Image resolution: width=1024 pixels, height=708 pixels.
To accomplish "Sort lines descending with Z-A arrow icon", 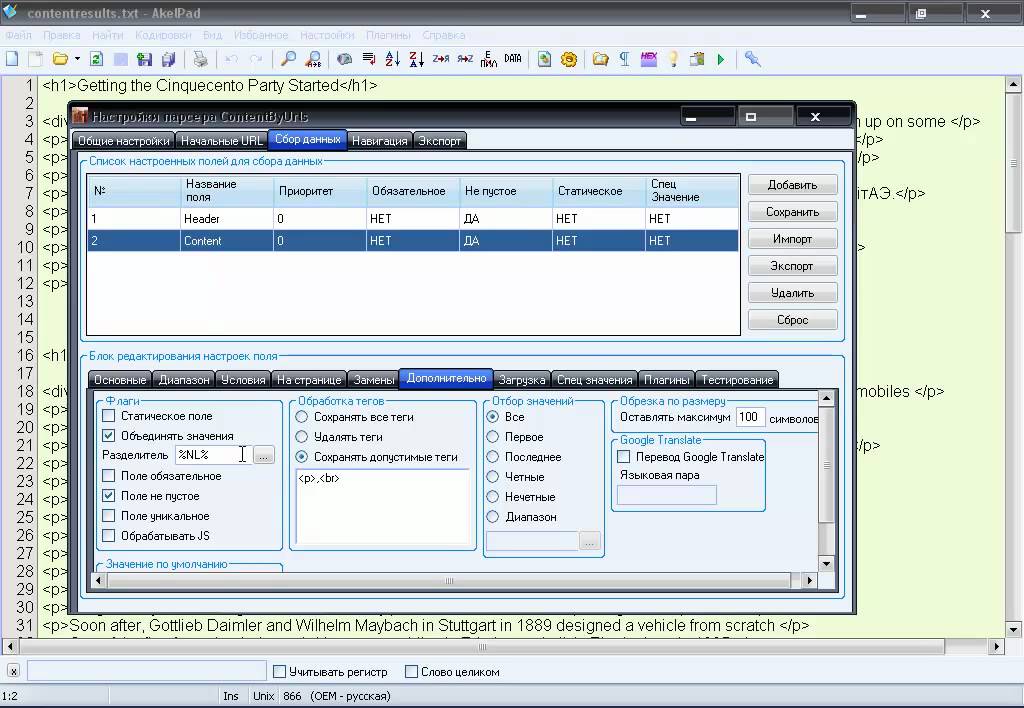I will click(417, 59).
